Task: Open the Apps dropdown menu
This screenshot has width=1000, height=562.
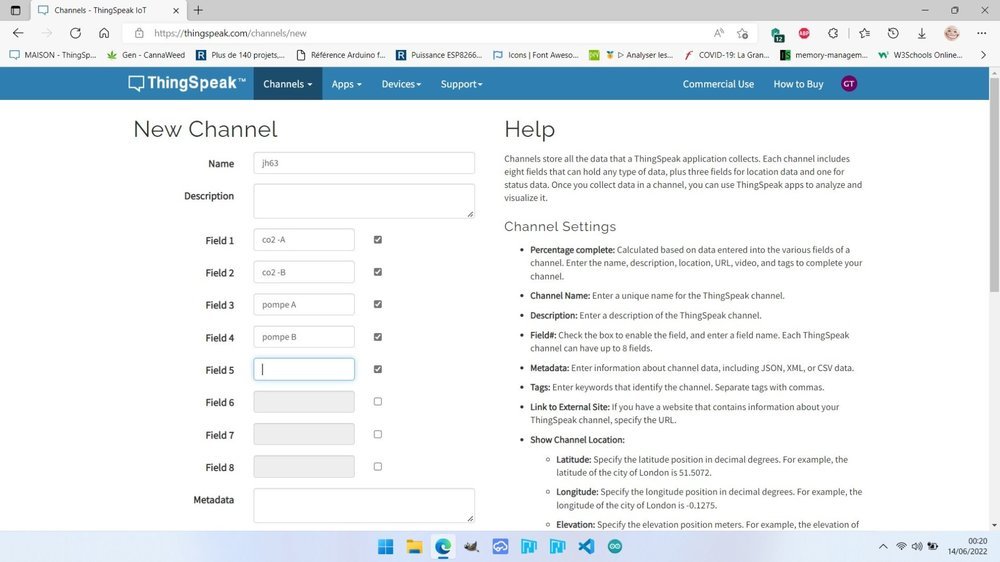Action: (x=346, y=84)
